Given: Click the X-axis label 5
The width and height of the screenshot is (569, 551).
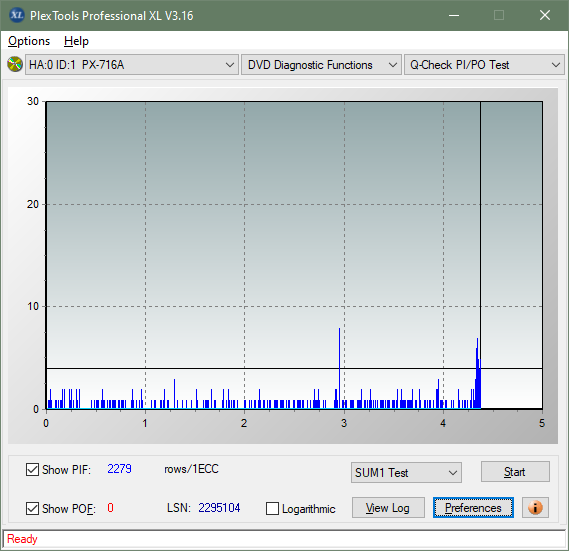Looking at the screenshot, I should pyautogui.click(x=542, y=423).
